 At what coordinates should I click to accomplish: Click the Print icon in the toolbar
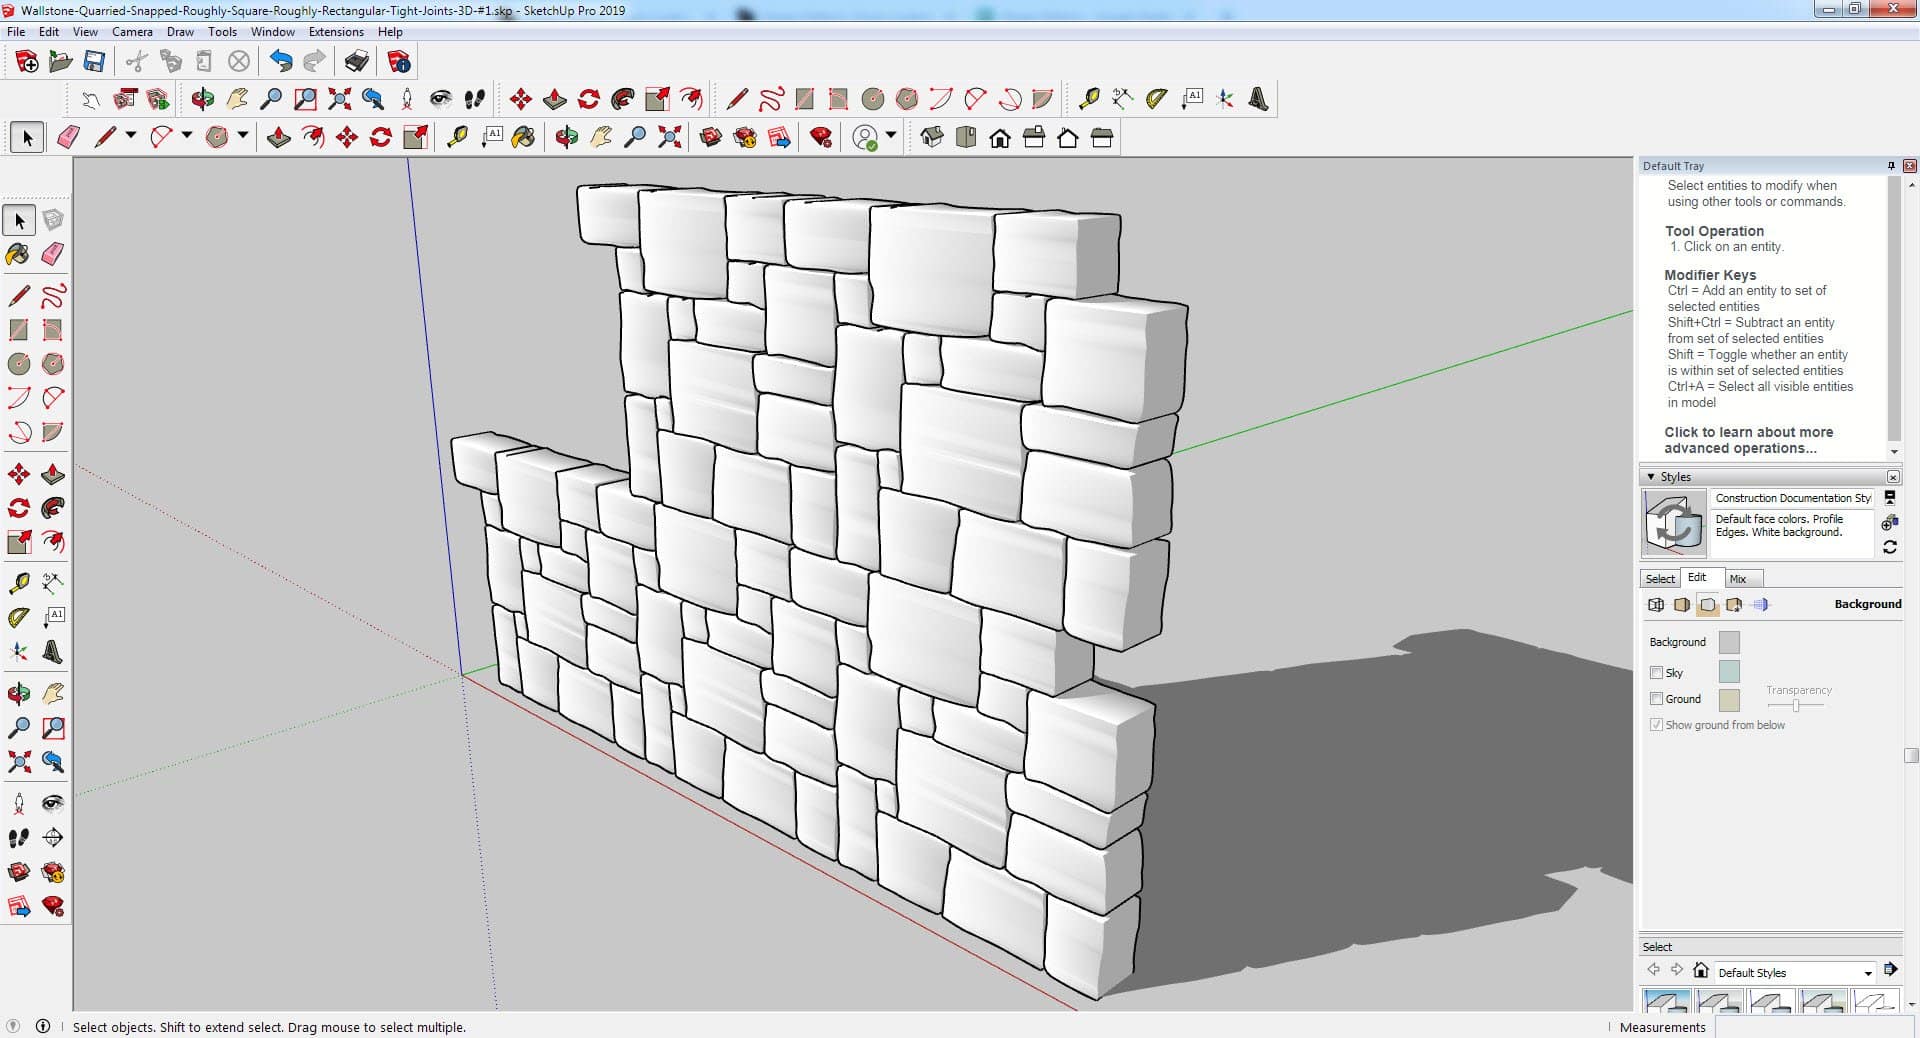(x=356, y=62)
